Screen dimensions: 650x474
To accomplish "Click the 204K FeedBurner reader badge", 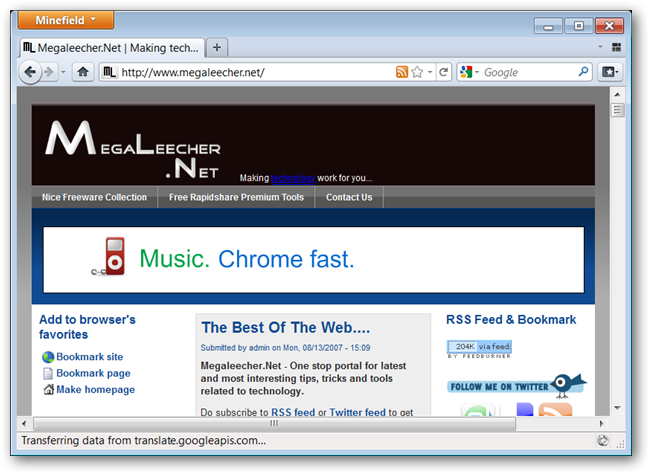I will tap(479, 349).
